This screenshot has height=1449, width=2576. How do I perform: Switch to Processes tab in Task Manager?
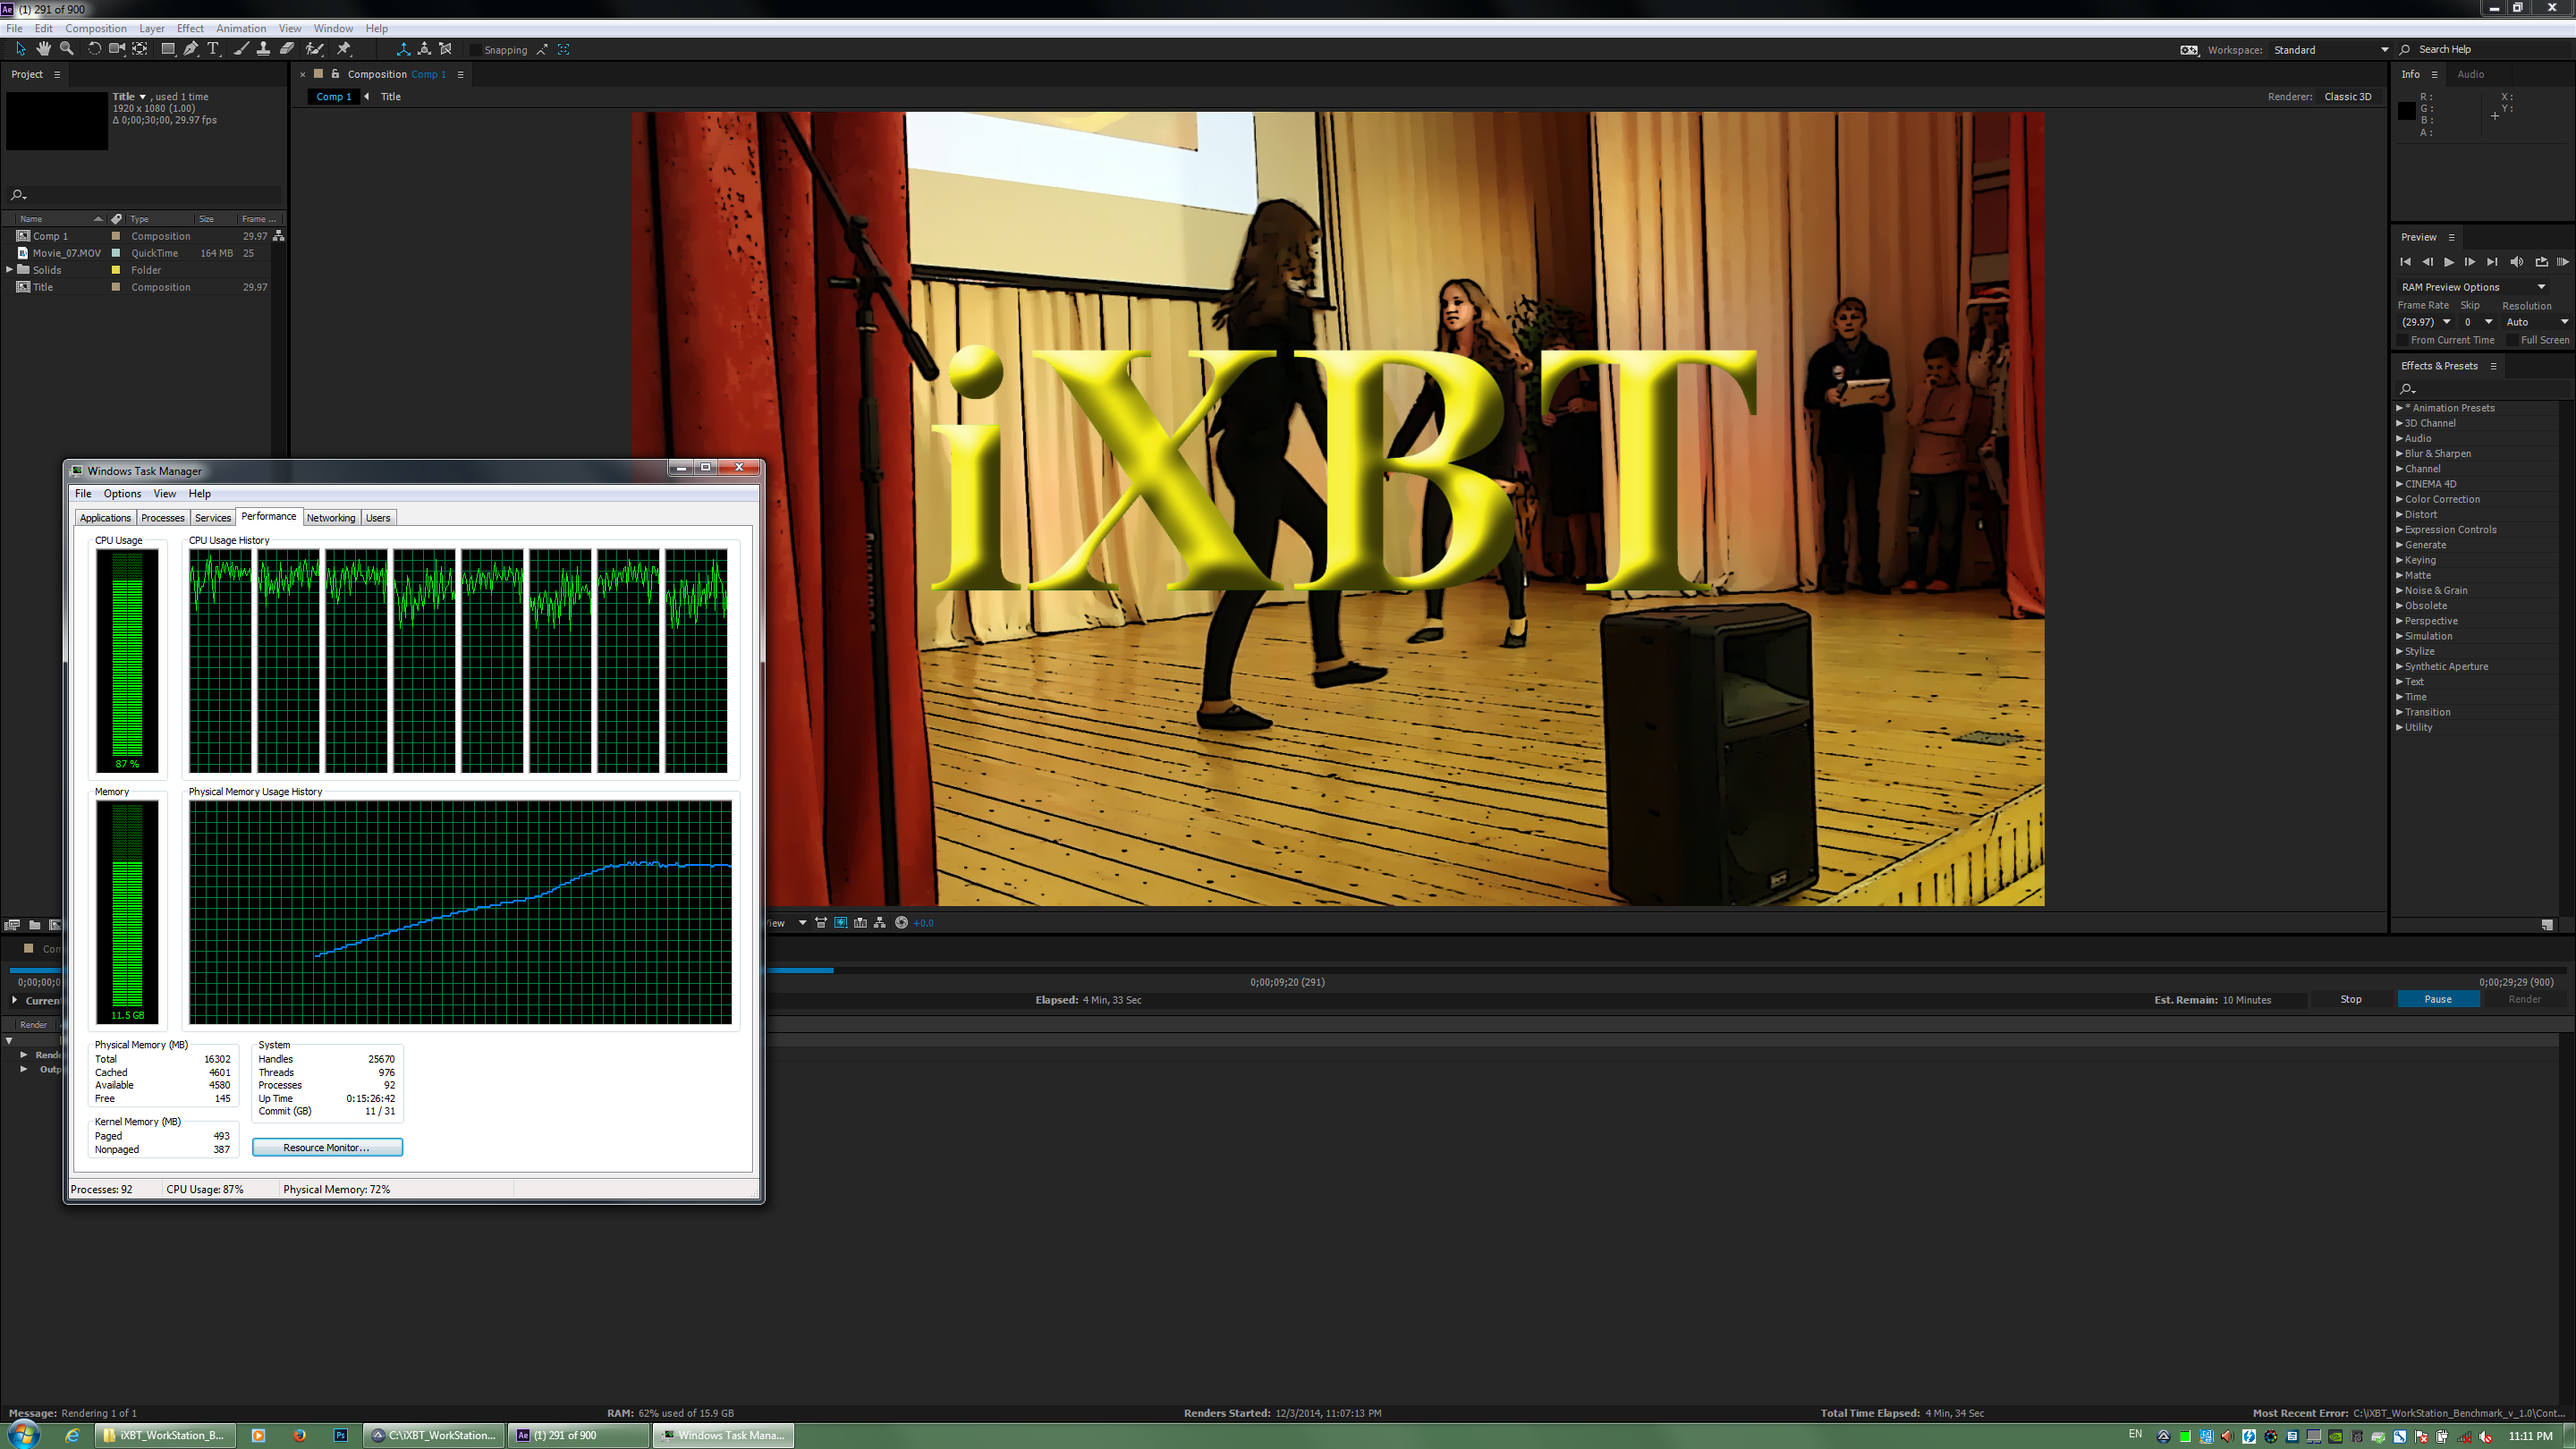pos(162,518)
